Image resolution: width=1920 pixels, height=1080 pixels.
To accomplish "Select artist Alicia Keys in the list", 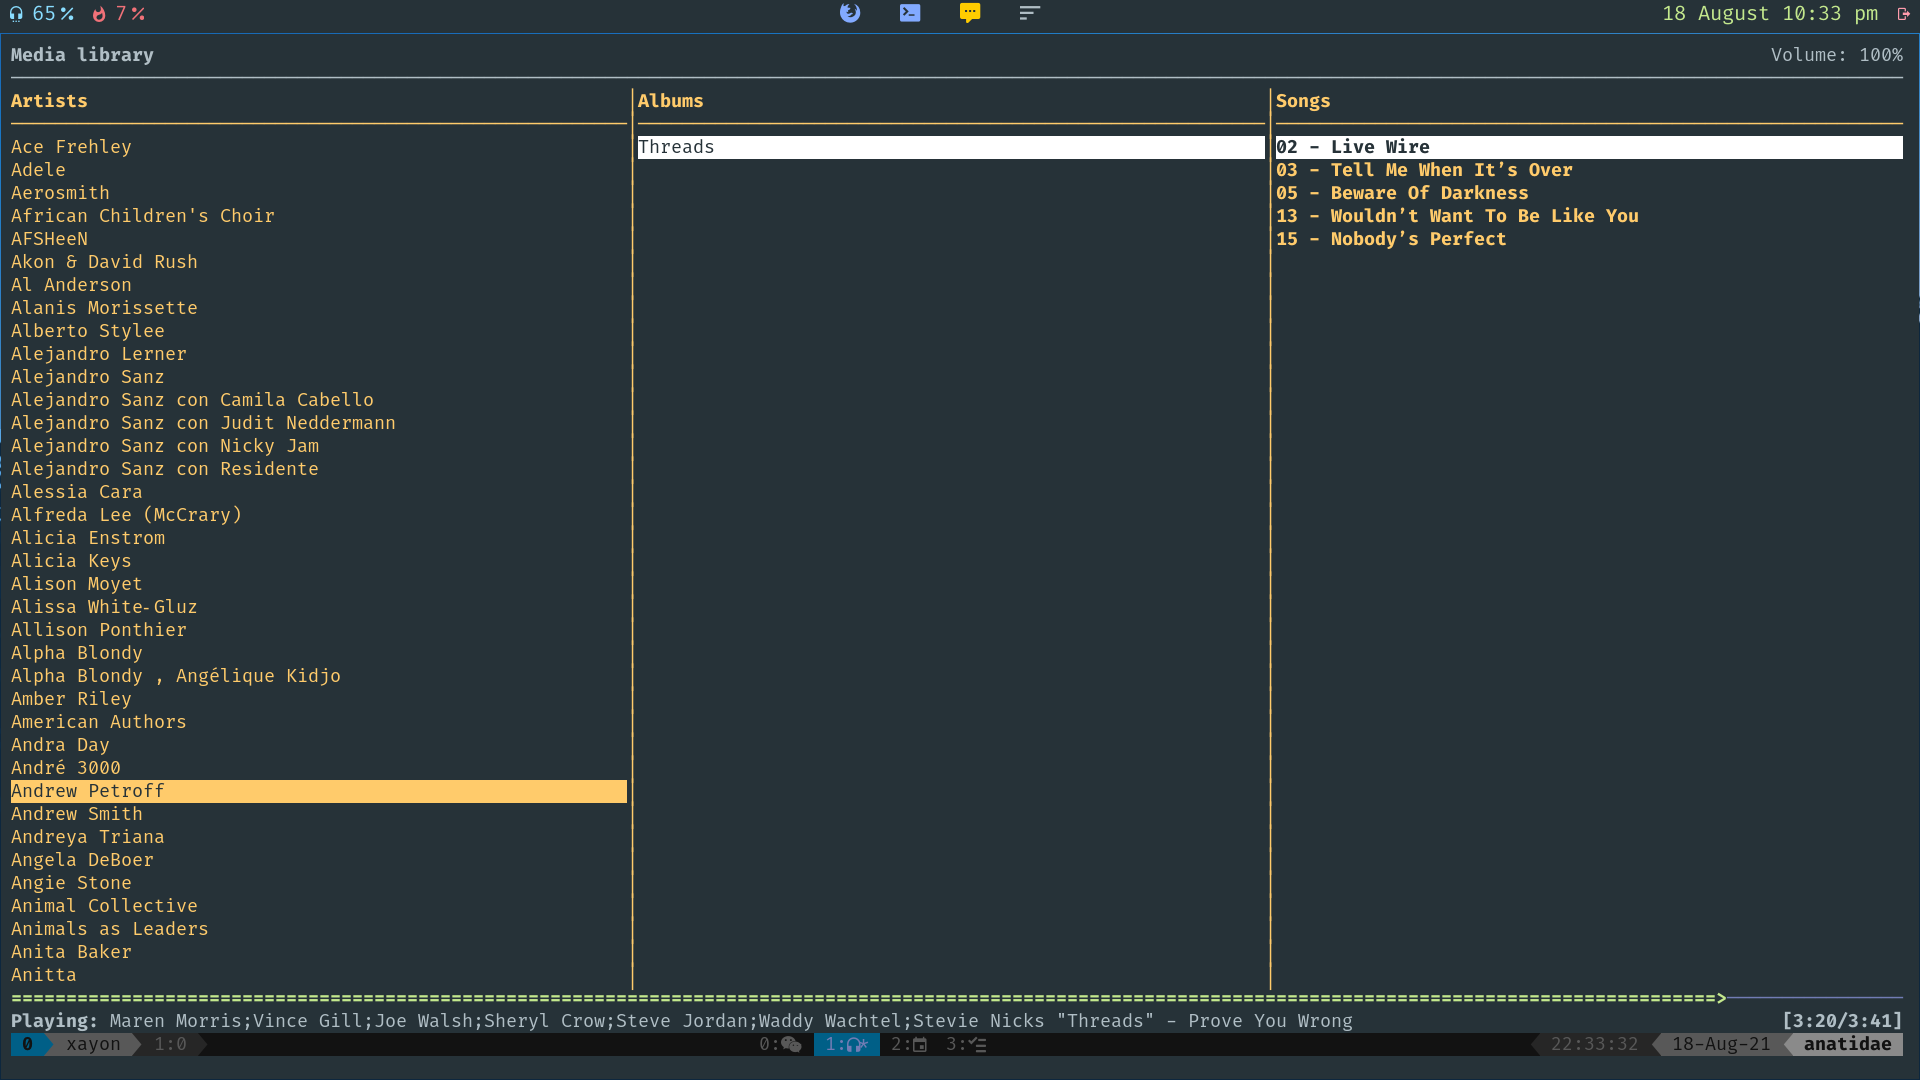I will coord(71,561).
